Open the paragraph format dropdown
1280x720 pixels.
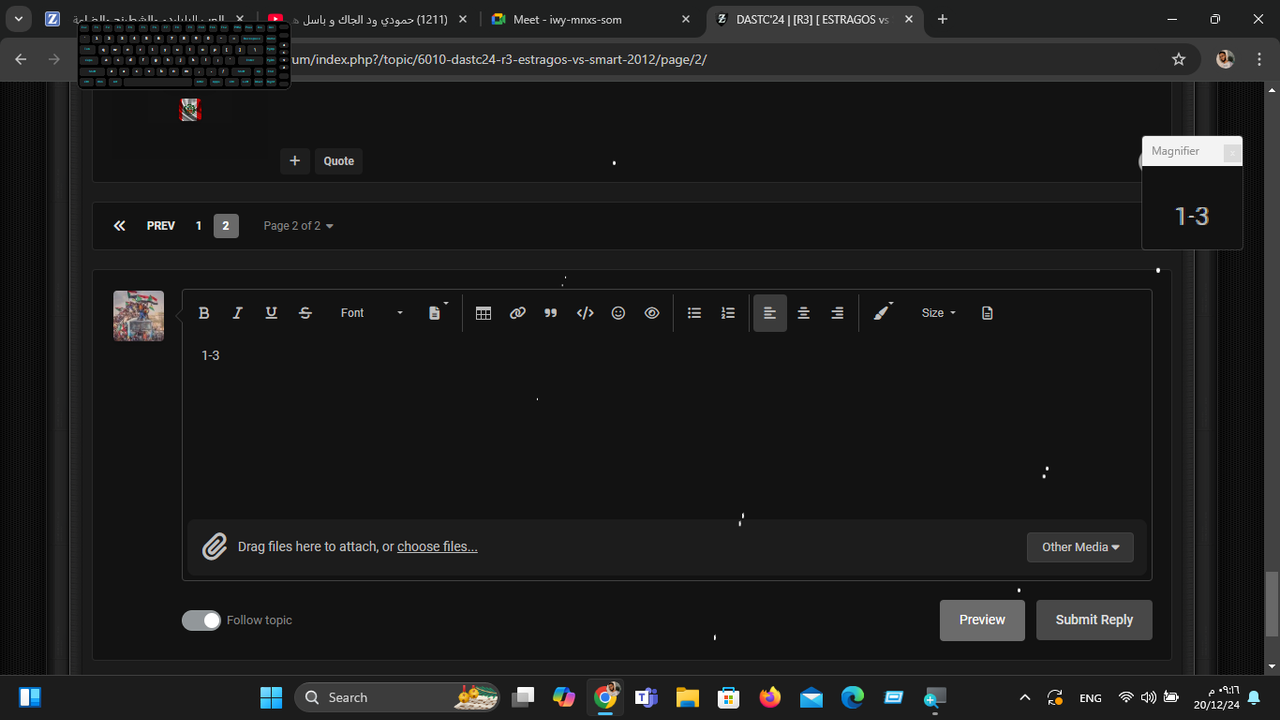[x=437, y=313]
